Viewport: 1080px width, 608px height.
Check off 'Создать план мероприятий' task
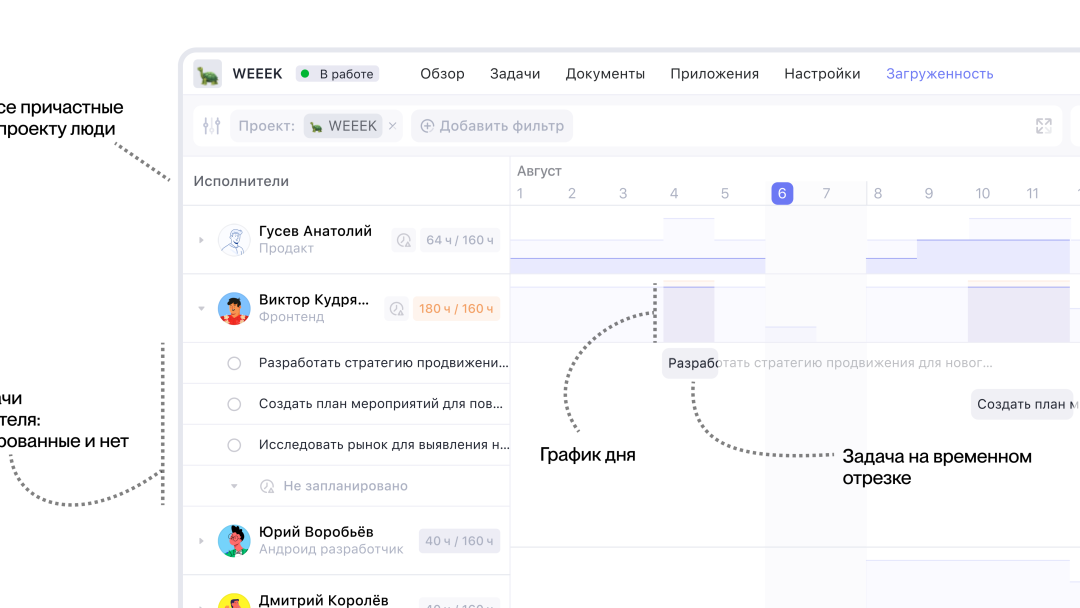(x=234, y=404)
